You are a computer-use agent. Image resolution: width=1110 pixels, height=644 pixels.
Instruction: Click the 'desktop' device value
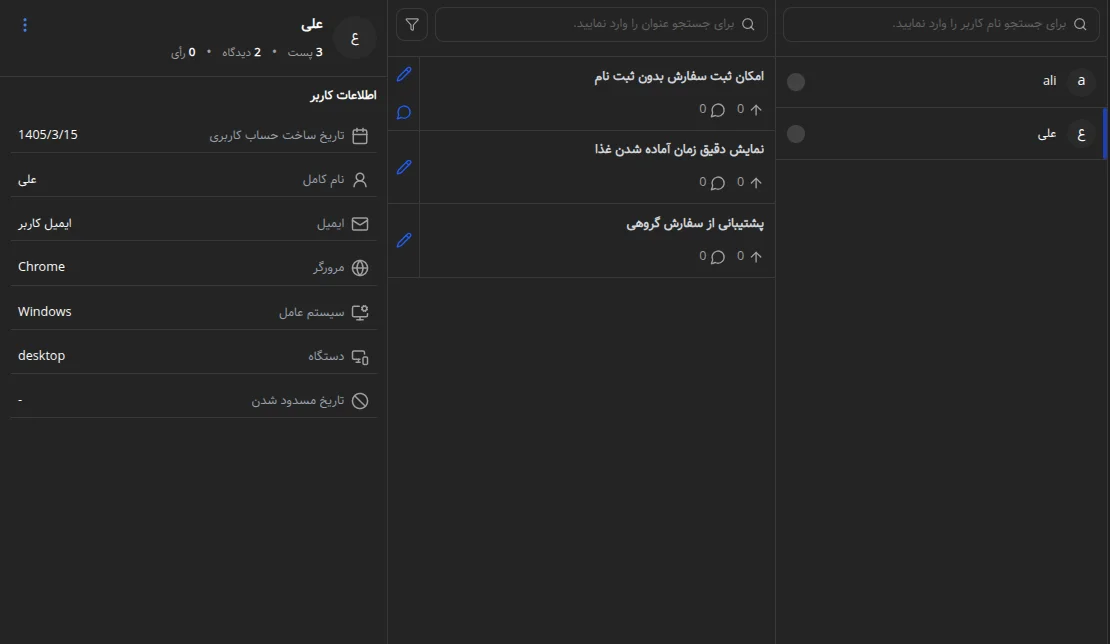(41, 355)
